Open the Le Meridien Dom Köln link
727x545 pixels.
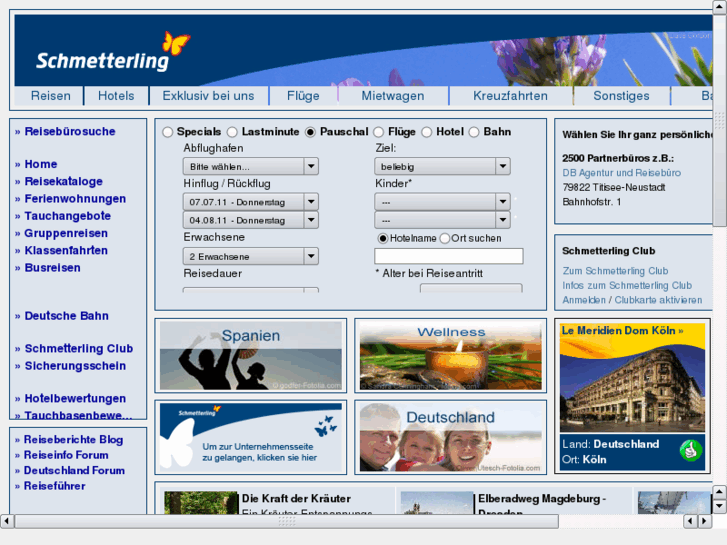[x=622, y=331]
